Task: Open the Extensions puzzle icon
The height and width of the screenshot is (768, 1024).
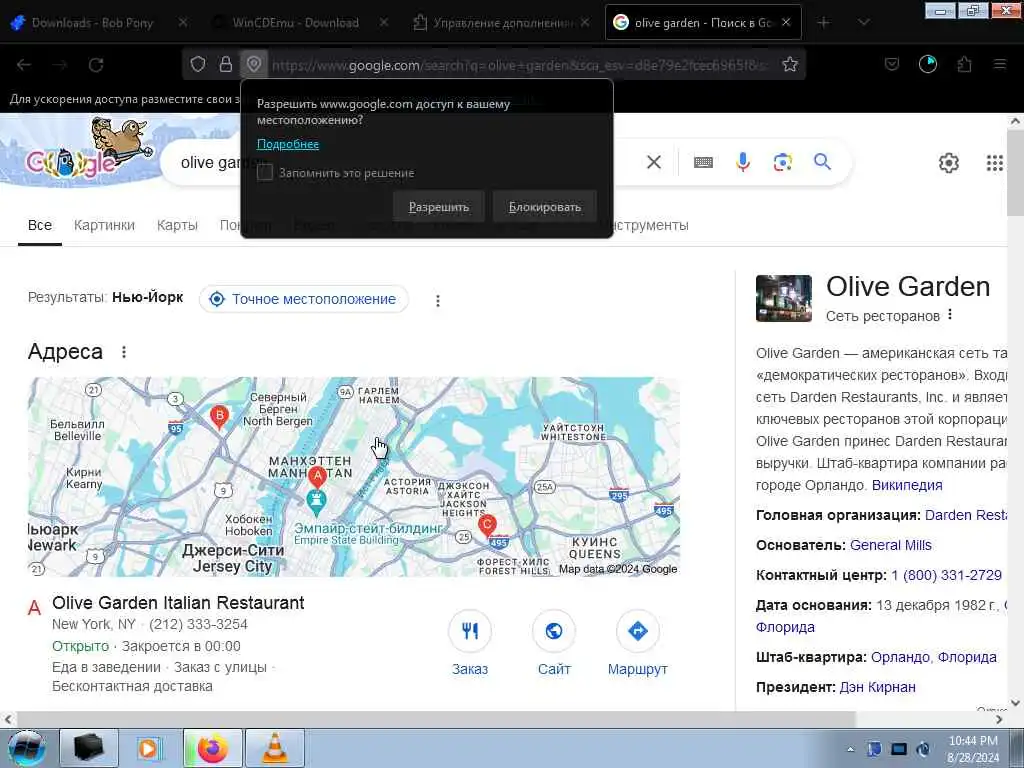Action: coord(965,64)
